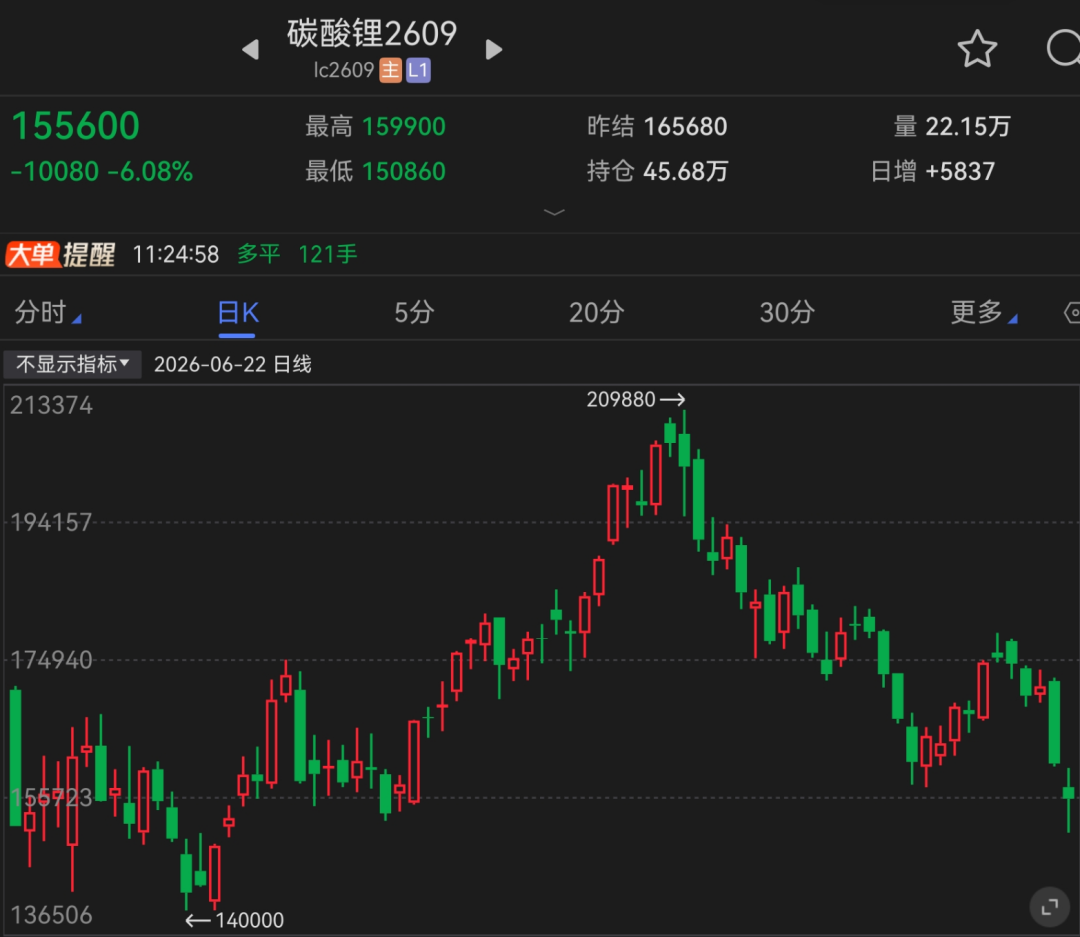
Task: Tap the 昨结 165680 value
Action: 657,127
